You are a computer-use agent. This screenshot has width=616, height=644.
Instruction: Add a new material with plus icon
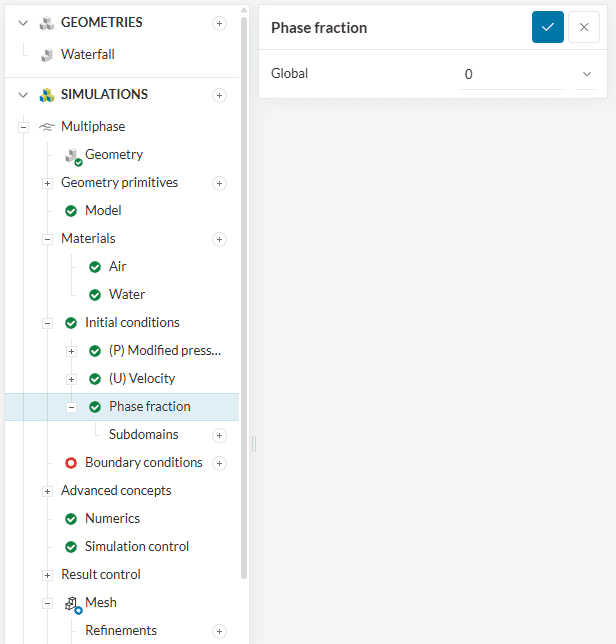coord(220,239)
